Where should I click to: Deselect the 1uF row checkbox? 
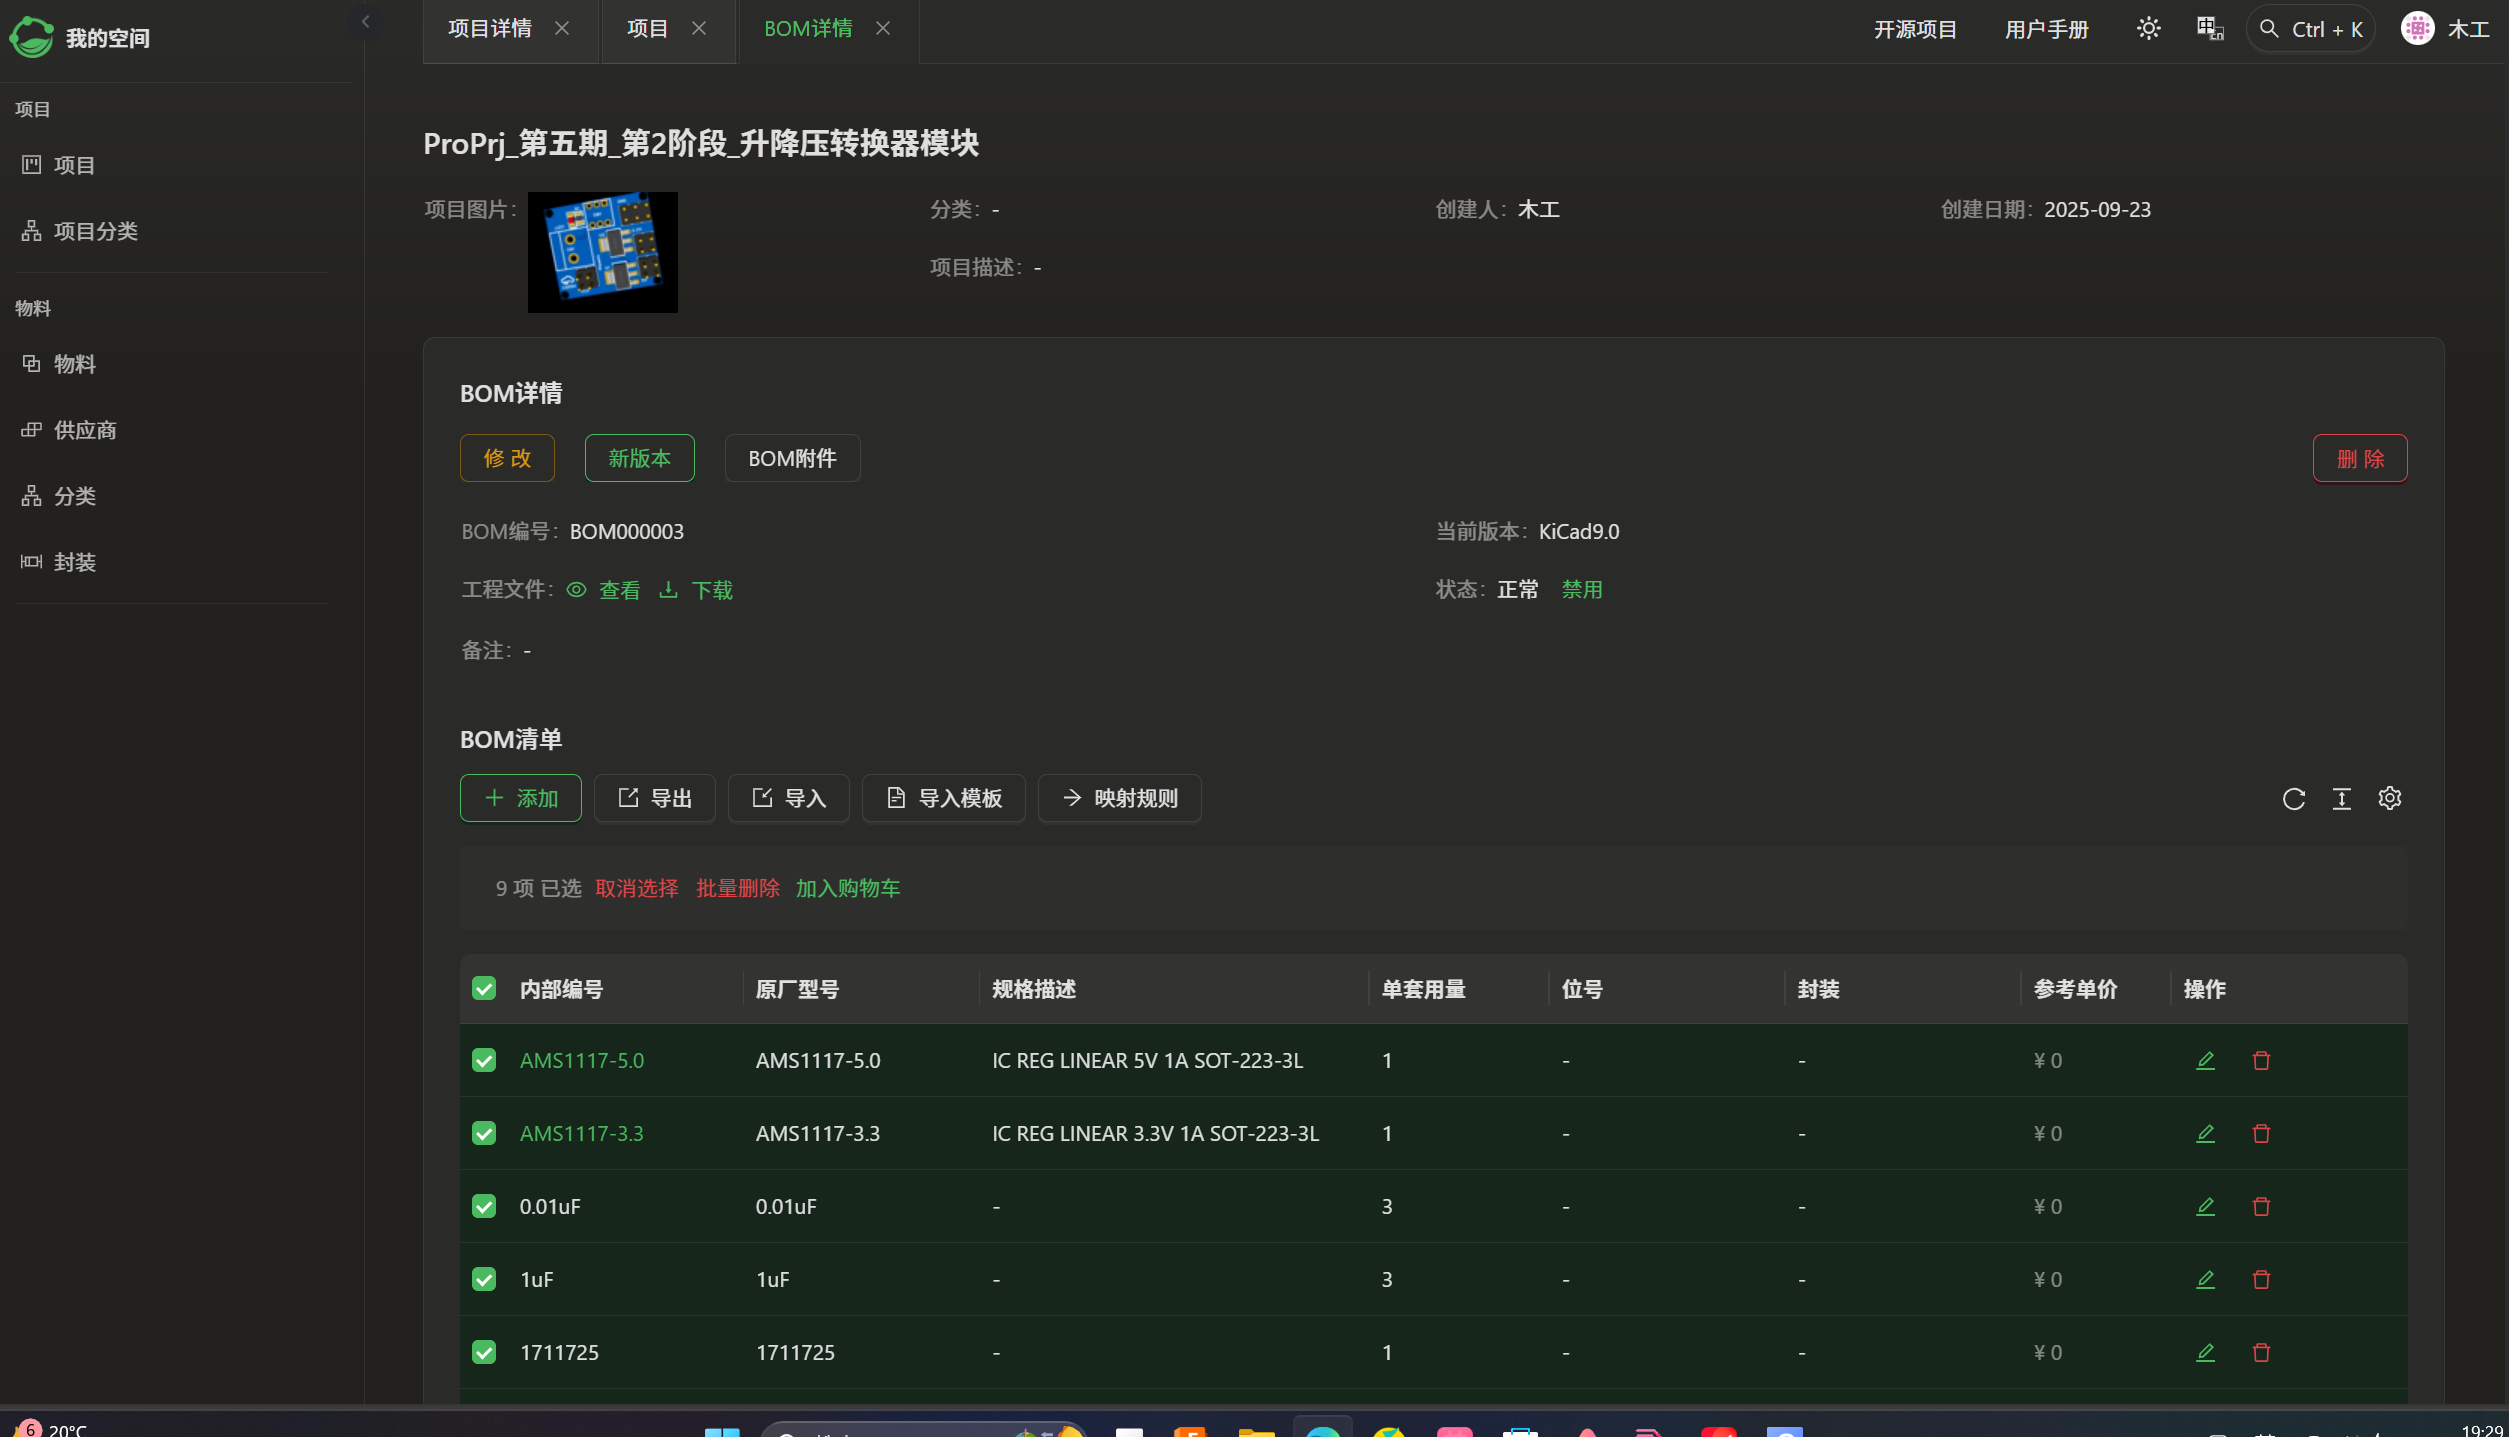coord(484,1279)
